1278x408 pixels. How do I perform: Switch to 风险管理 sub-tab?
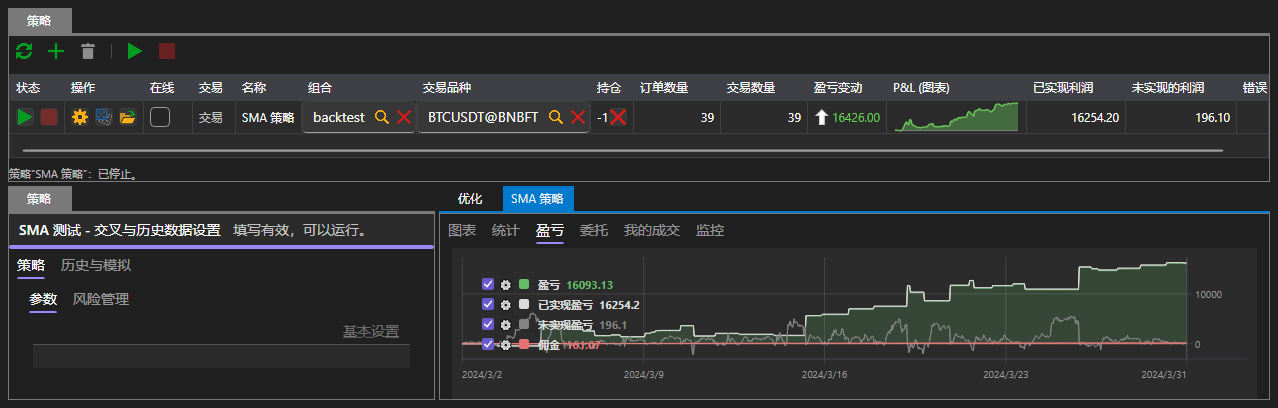pyautogui.click(x=101, y=299)
